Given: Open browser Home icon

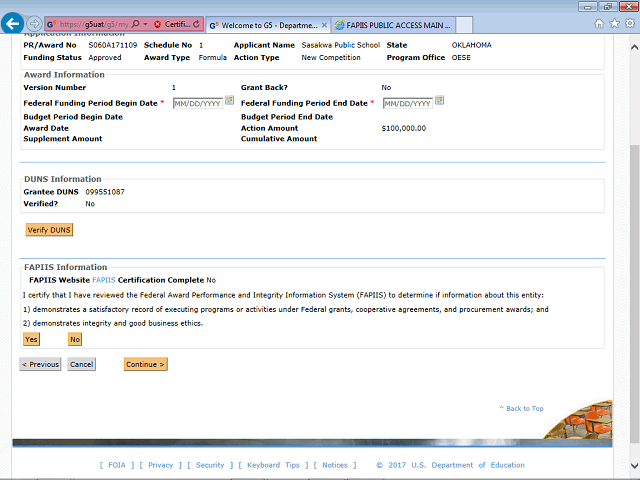Looking at the screenshot, I should pyautogui.click(x=599, y=24).
